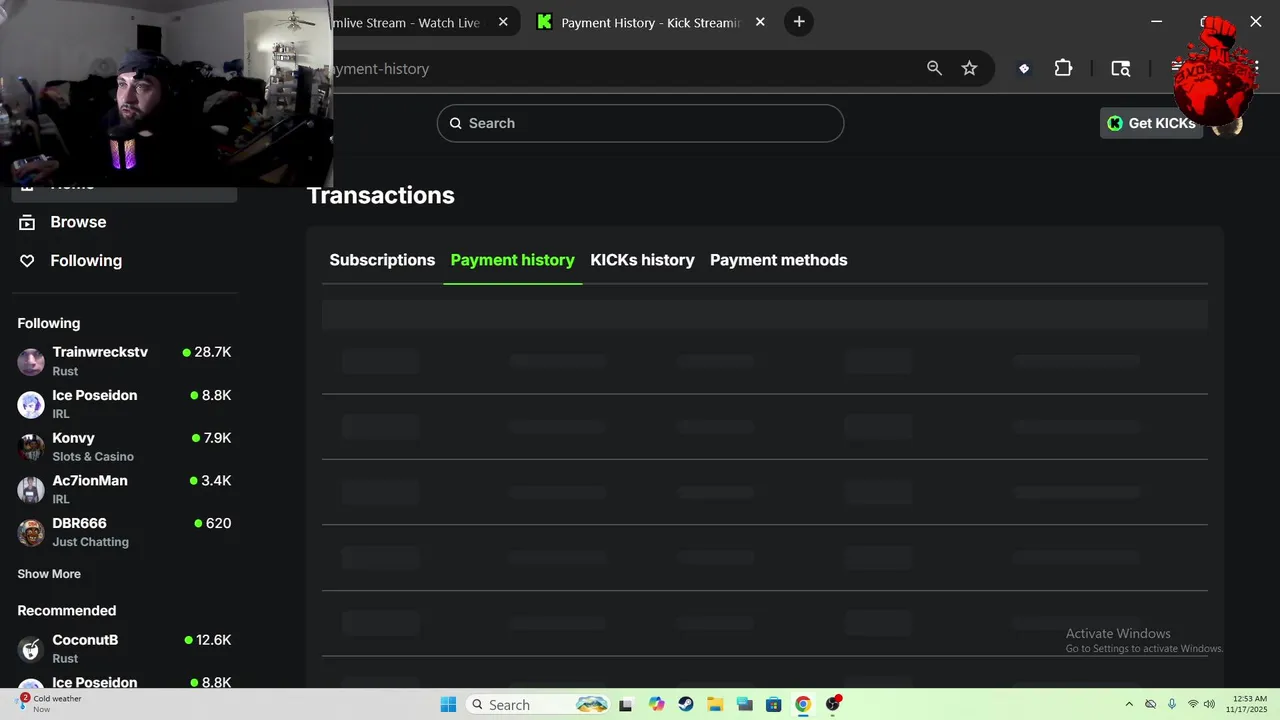This screenshot has height=720, width=1280.
Task: Click the Chrome taskbar icon
Action: click(x=803, y=704)
